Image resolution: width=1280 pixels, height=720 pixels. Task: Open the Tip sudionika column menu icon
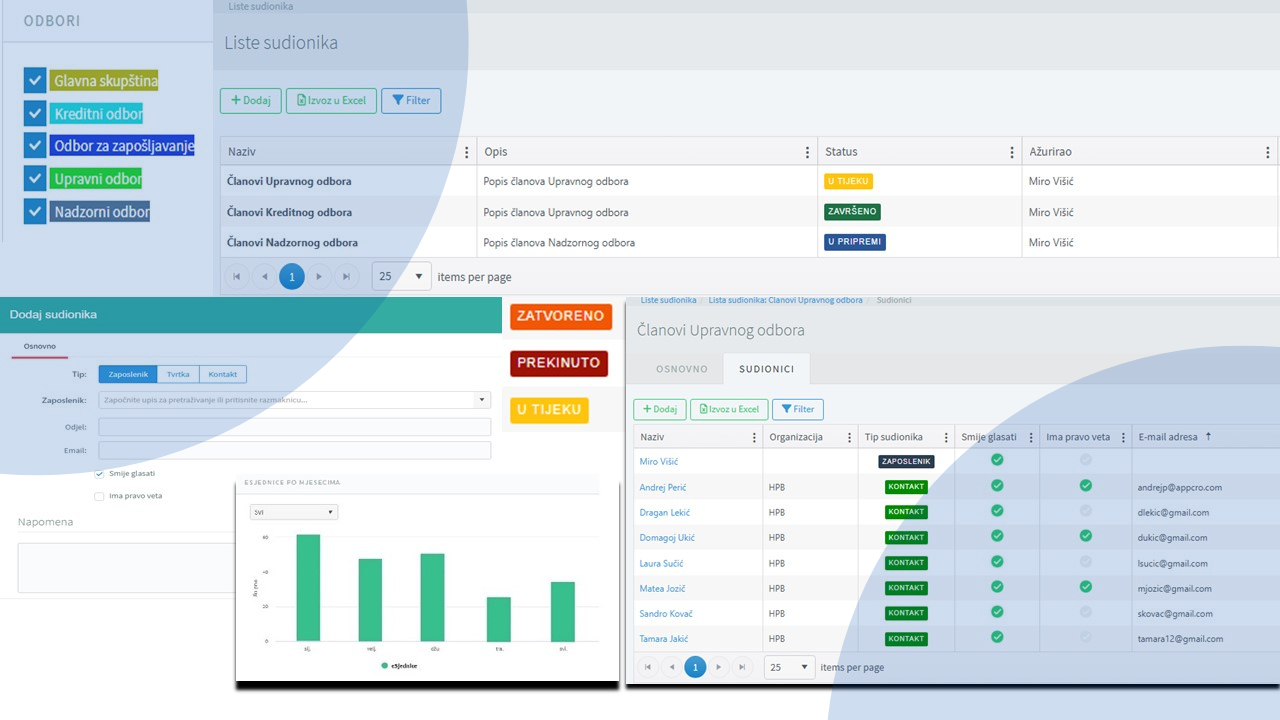coord(946,437)
